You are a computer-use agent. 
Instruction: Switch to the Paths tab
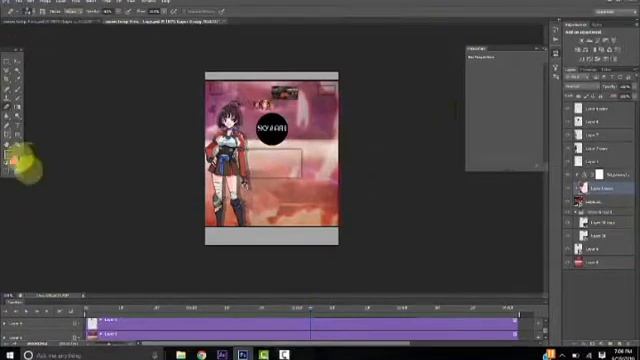pyautogui.click(x=606, y=70)
